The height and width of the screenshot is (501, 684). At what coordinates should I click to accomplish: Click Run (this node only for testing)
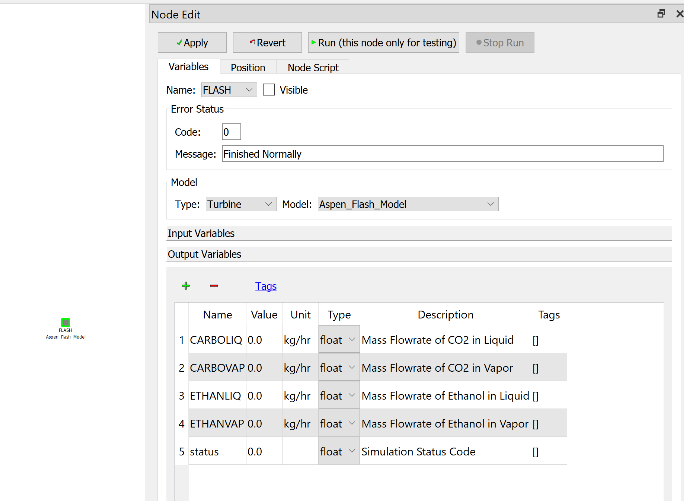383,43
